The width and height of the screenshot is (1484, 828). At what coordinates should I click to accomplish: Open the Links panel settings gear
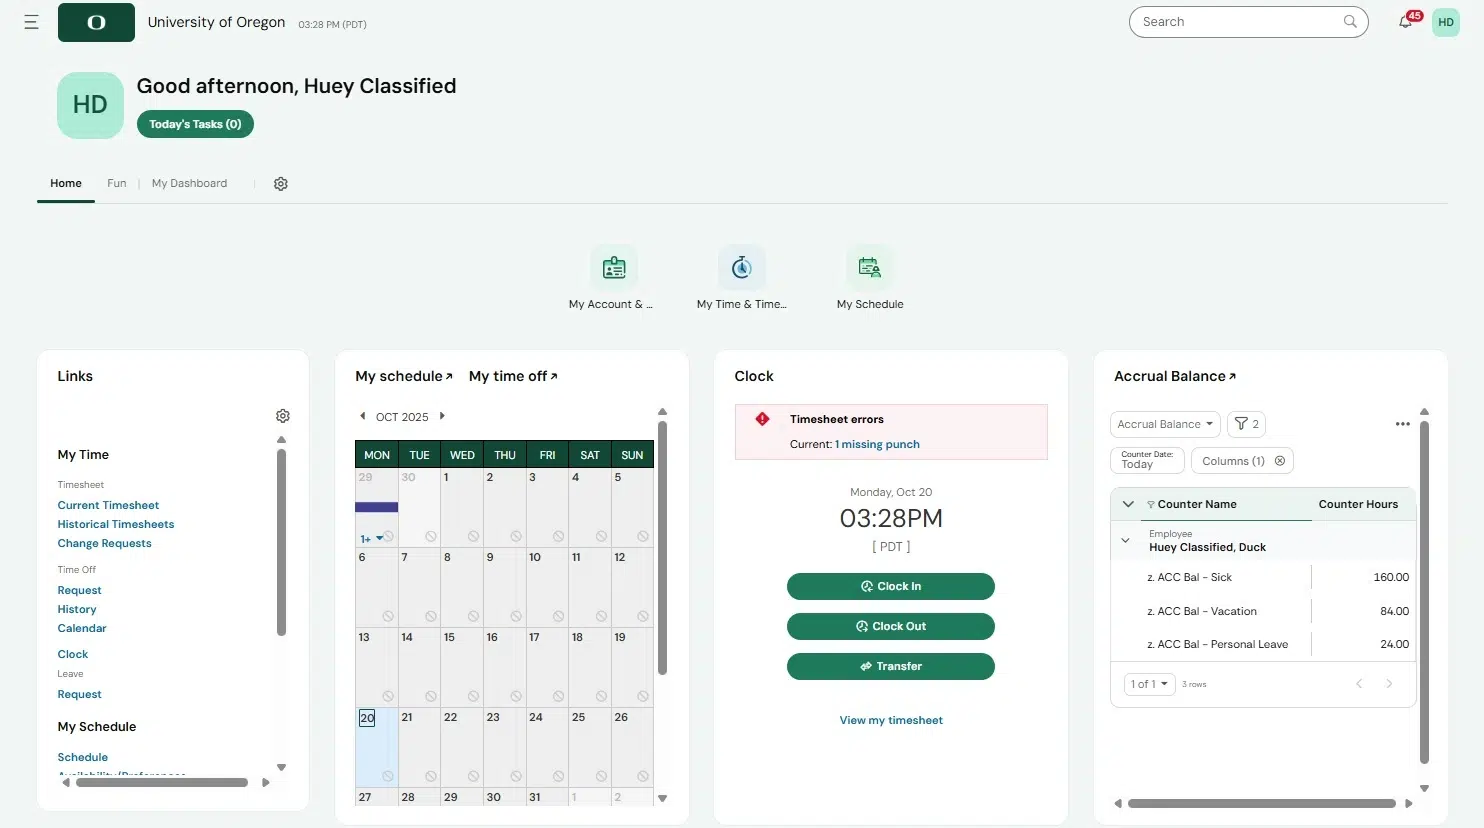(x=283, y=416)
